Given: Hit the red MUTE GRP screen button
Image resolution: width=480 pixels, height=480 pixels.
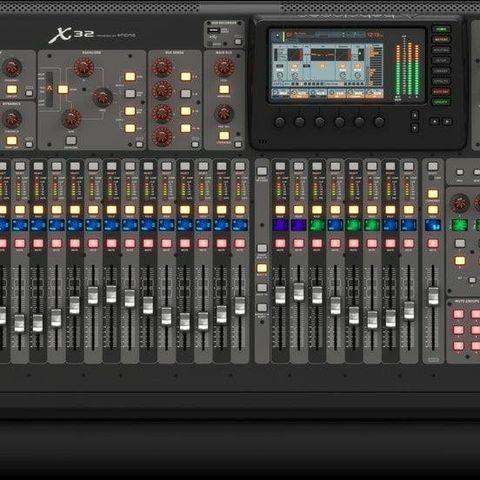Looking at the screenshot, I should [441, 91].
